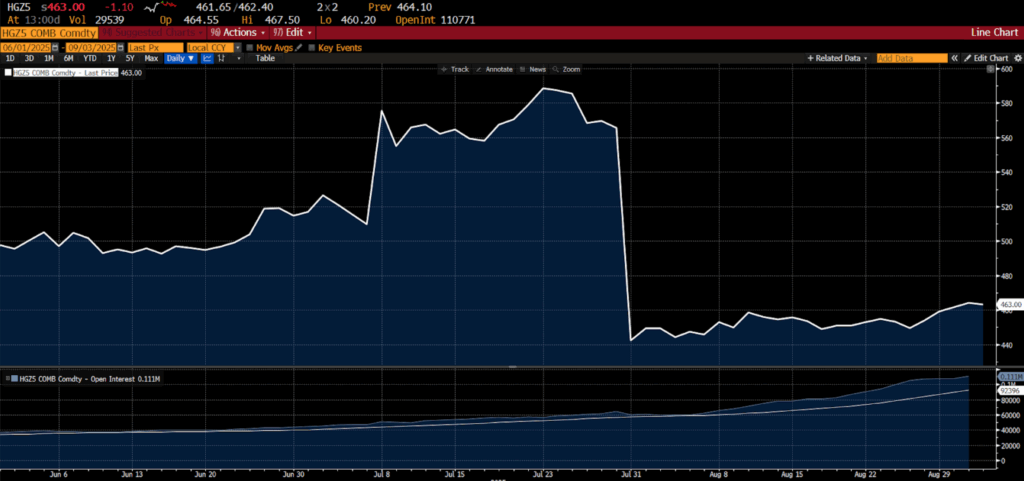Click the Mov Avgs pencil edit icon
This screenshot has width=1024, height=481.
[x=297, y=47]
